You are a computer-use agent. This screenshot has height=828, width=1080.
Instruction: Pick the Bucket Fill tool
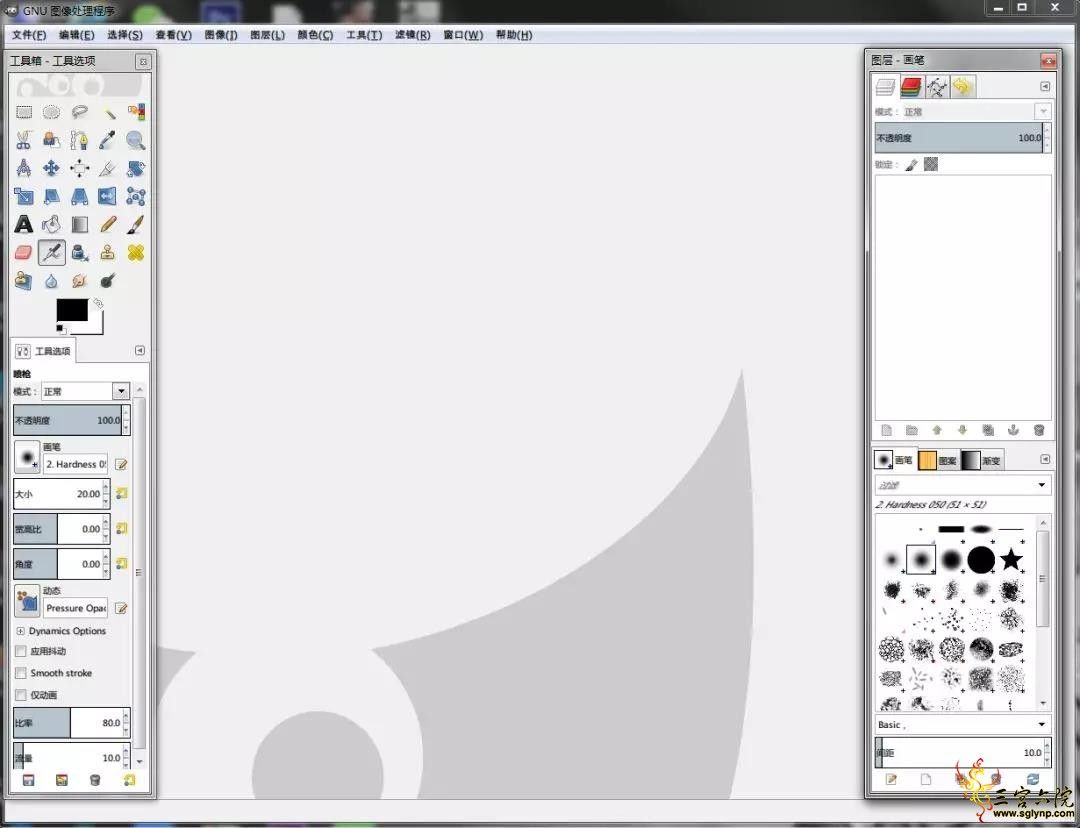pos(52,225)
